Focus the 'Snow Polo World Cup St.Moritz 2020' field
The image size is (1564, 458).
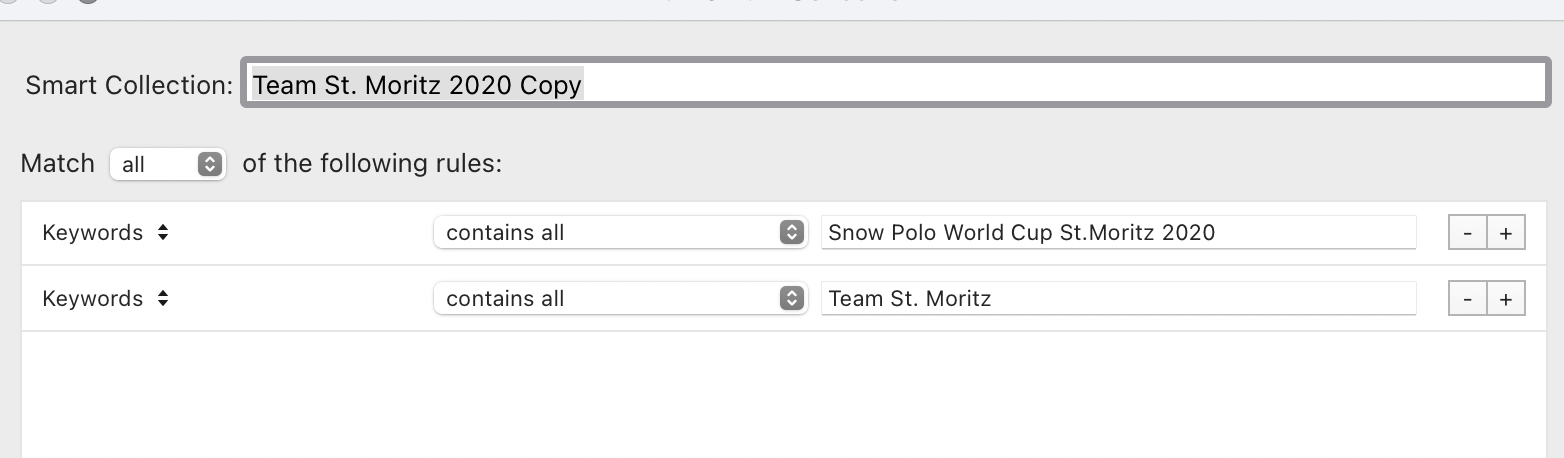click(x=1117, y=233)
